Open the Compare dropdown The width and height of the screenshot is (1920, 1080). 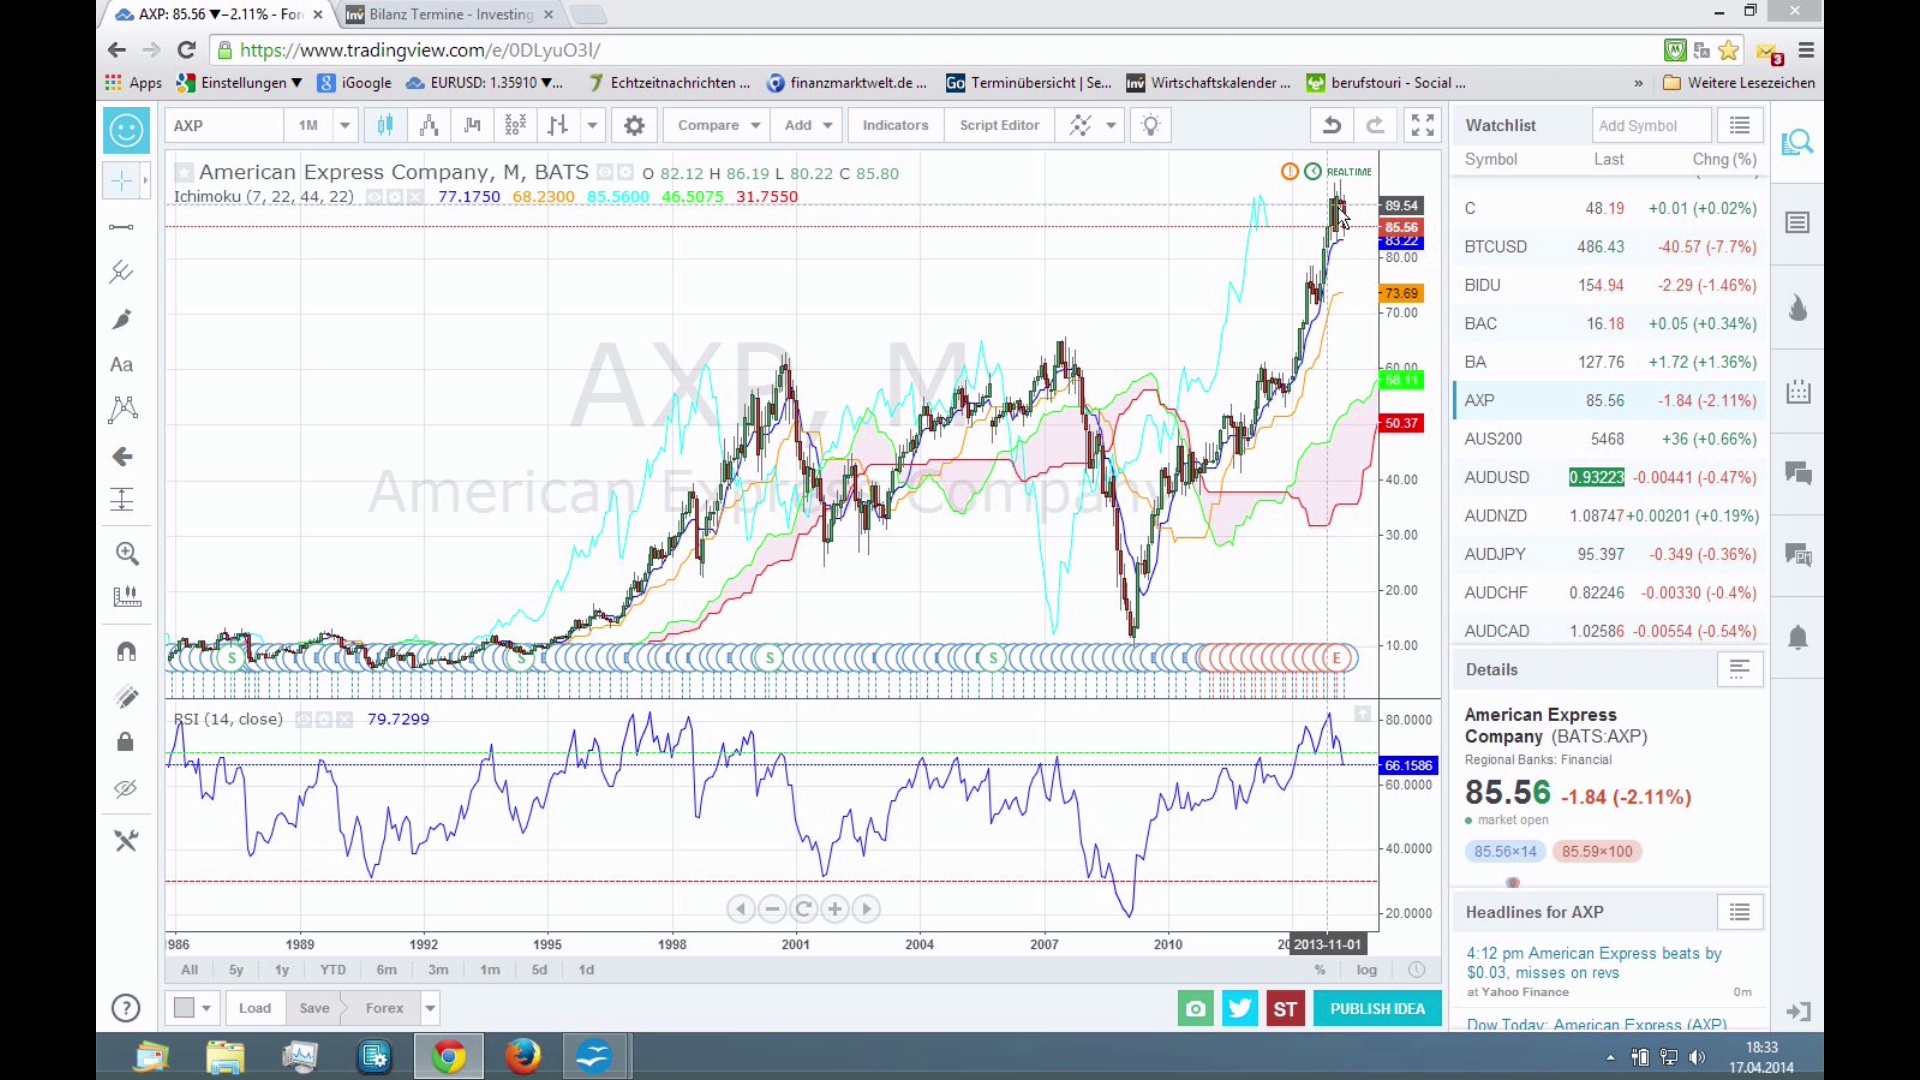[x=717, y=125]
